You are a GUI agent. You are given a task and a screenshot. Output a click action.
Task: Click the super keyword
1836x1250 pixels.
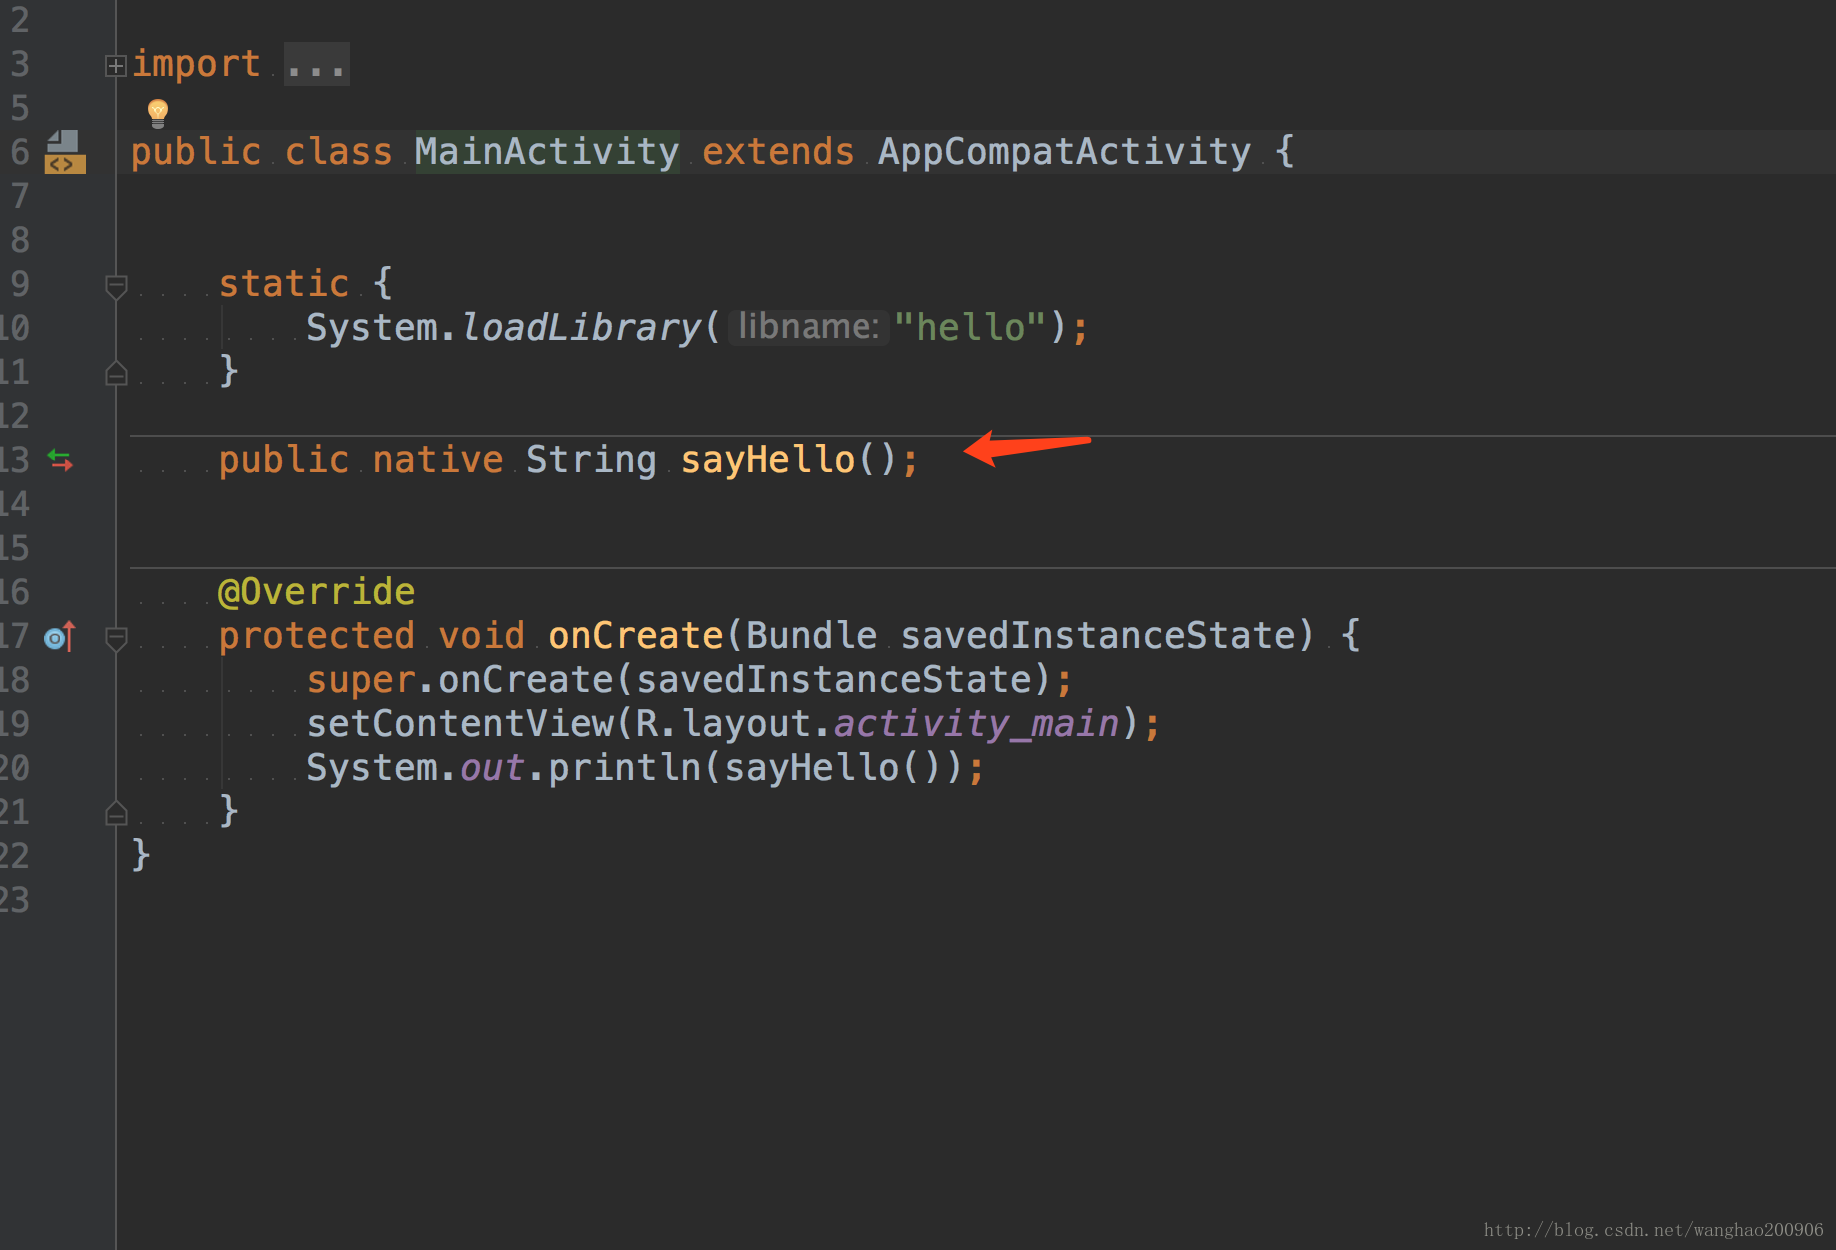(361, 680)
